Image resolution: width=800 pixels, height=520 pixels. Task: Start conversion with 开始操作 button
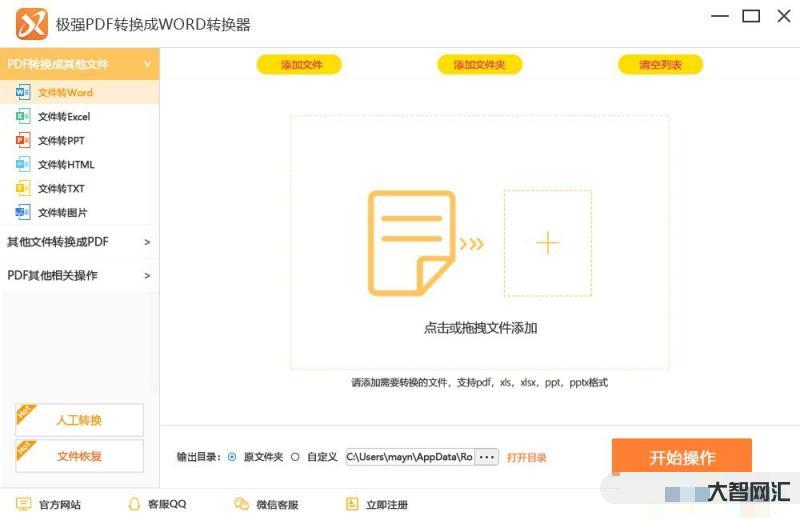pyautogui.click(x=682, y=457)
